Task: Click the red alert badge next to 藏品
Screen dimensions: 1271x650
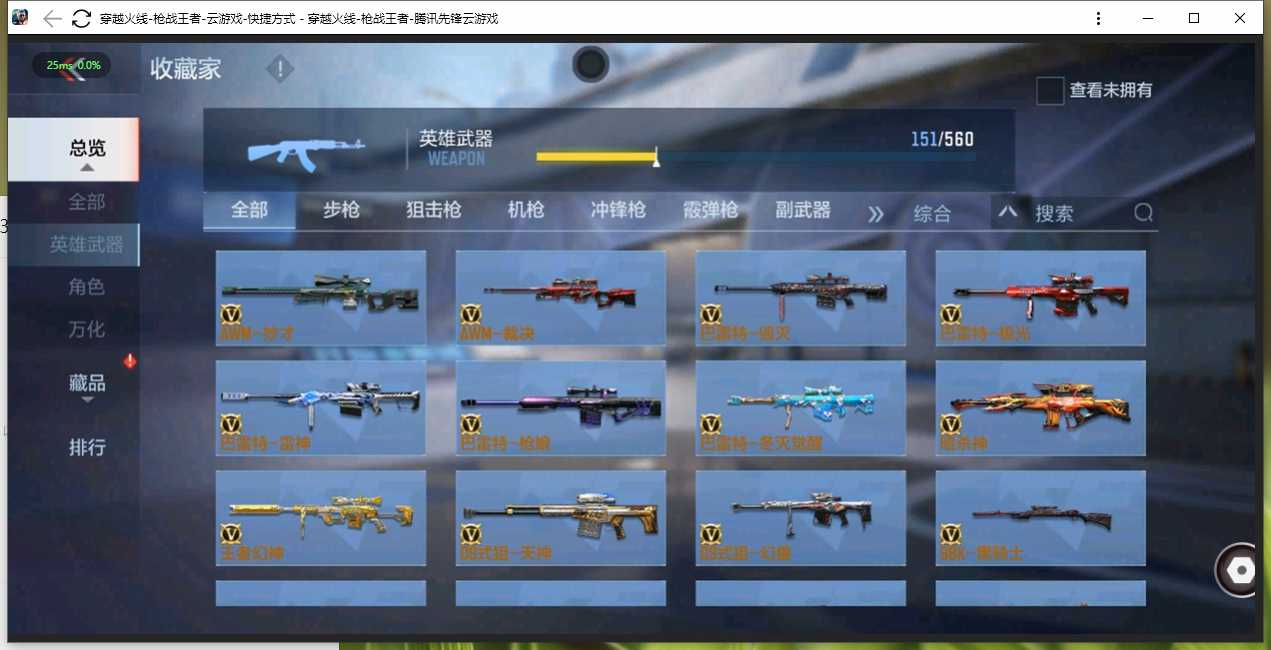Action: tap(129, 361)
